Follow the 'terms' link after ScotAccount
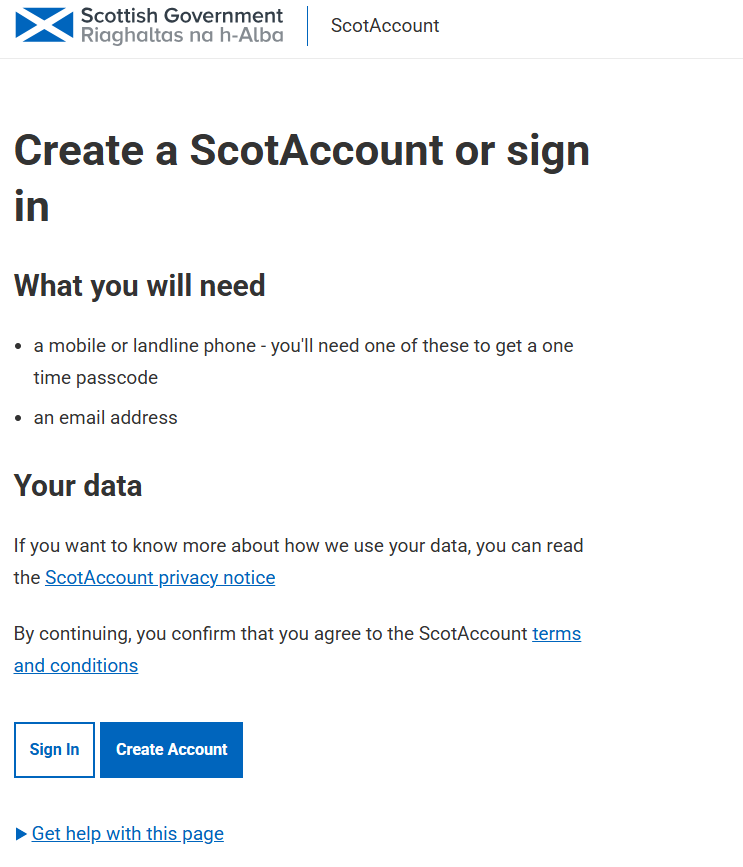The width and height of the screenshot is (743, 867). coord(557,633)
